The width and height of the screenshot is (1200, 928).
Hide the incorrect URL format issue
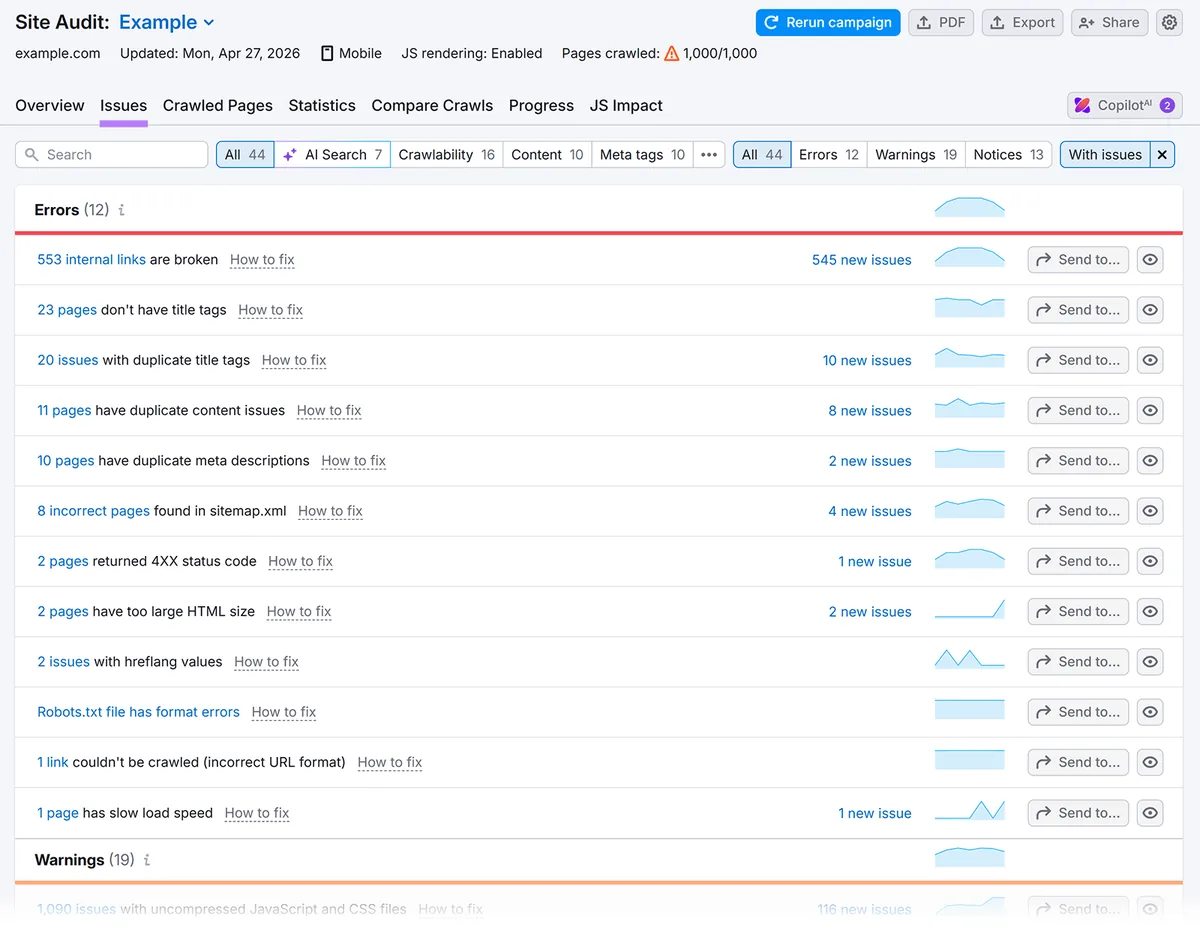click(x=1150, y=762)
